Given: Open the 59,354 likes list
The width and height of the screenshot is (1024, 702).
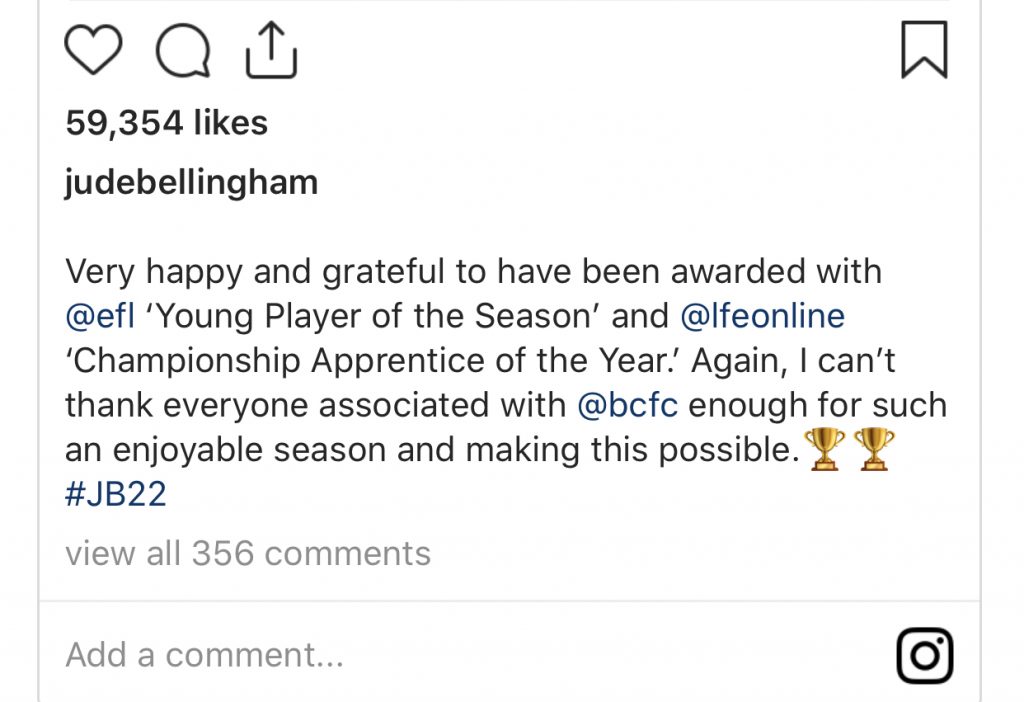Looking at the screenshot, I should [x=166, y=123].
